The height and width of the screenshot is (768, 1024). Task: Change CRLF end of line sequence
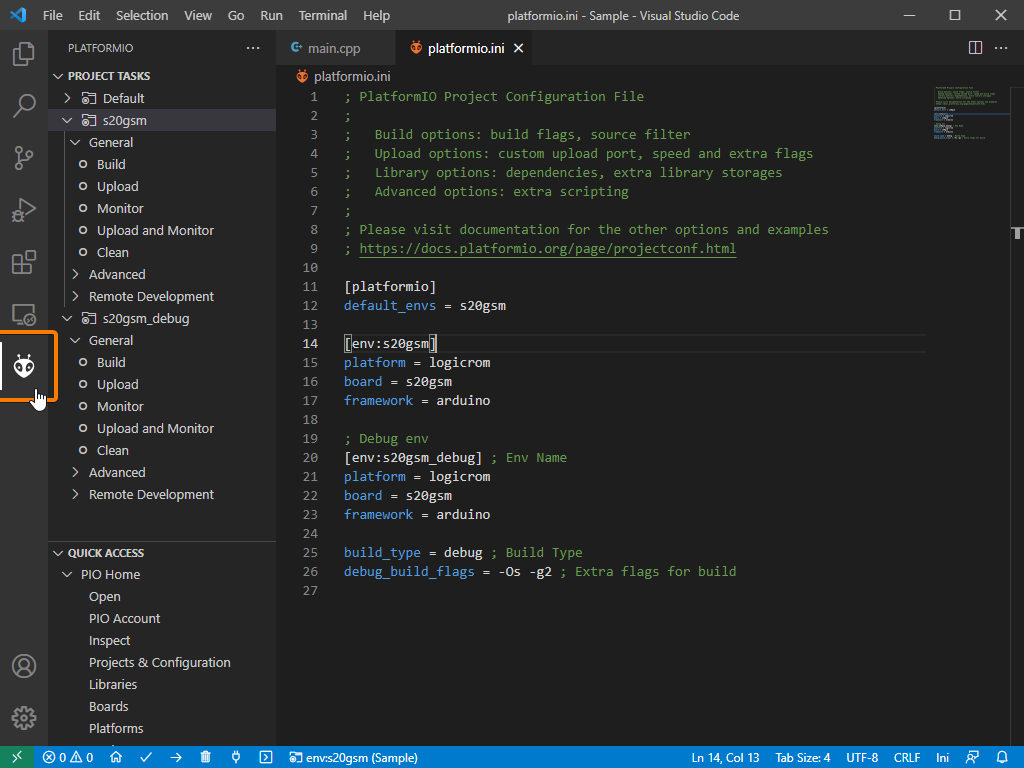pyautogui.click(x=906, y=757)
